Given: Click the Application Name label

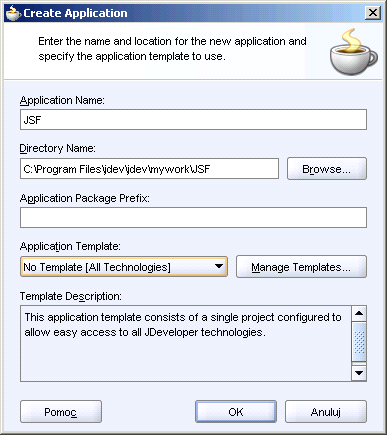Looking at the screenshot, I should coord(62,100).
